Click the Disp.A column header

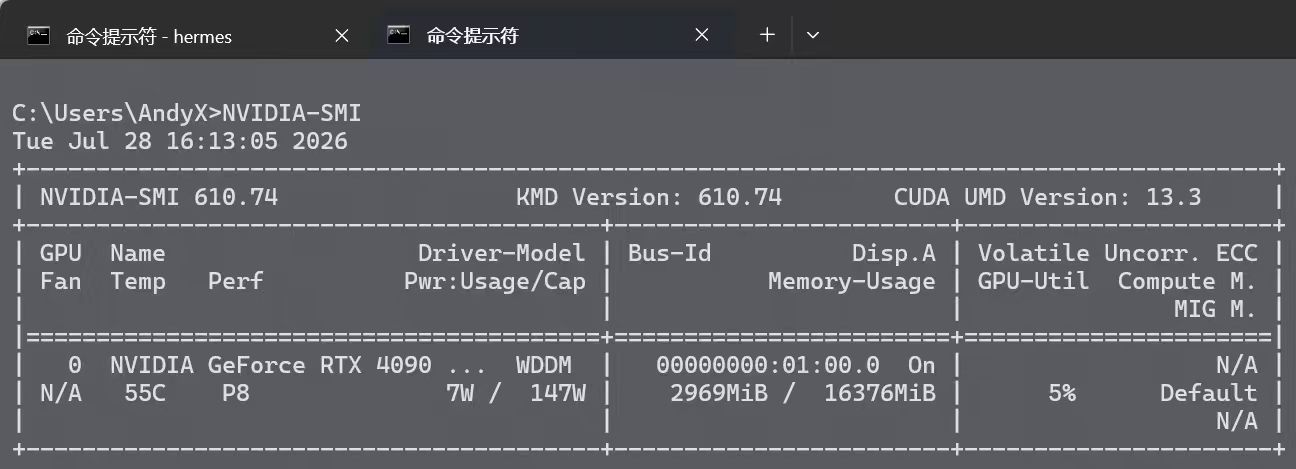[x=894, y=253]
